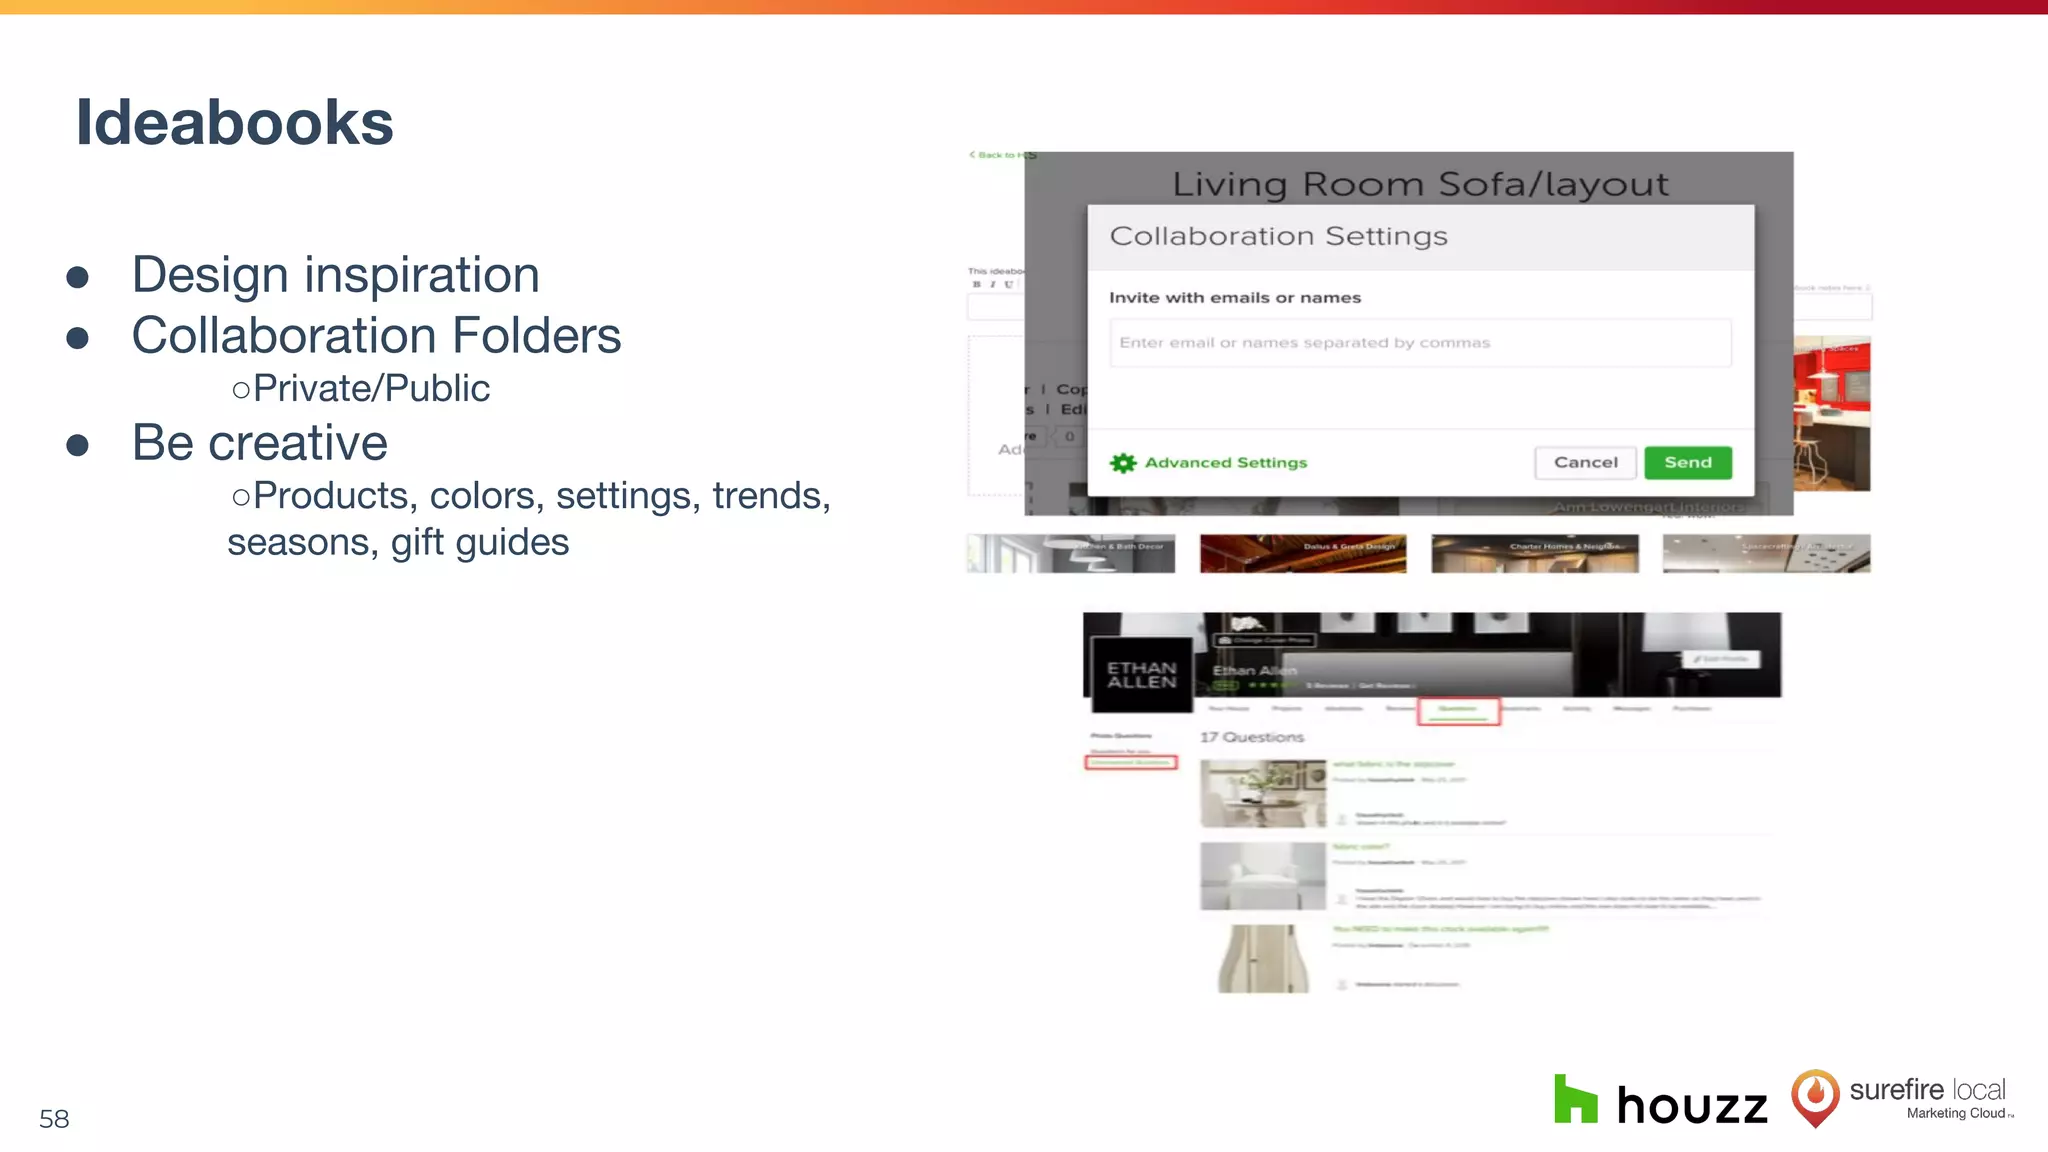Open the Charter Homes & Neighbors thumbnail

point(1534,553)
